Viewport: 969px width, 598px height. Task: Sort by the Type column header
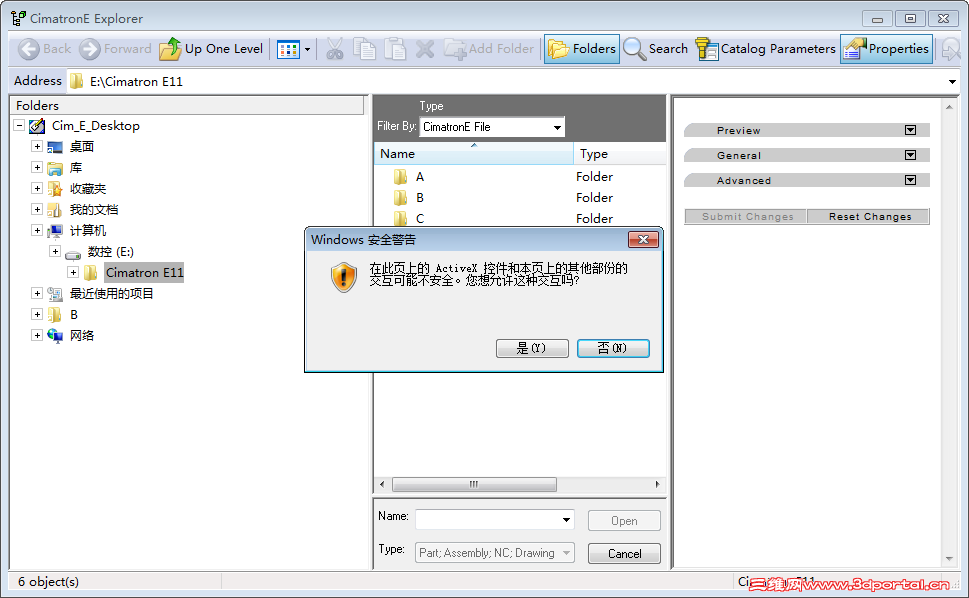tap(620, 154)
